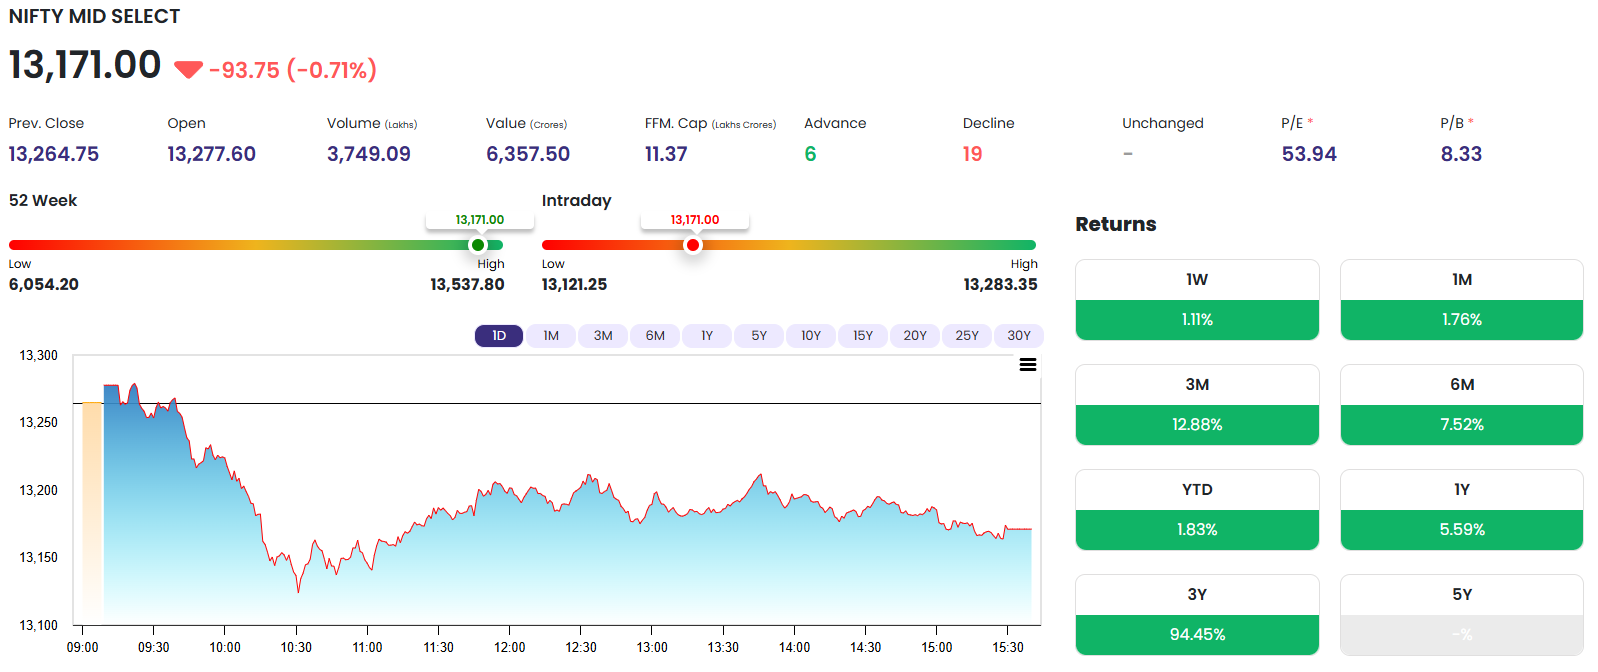Click the Intraday range gradient bar
The height and width of the screenshot is (672, 1598).
789,245
